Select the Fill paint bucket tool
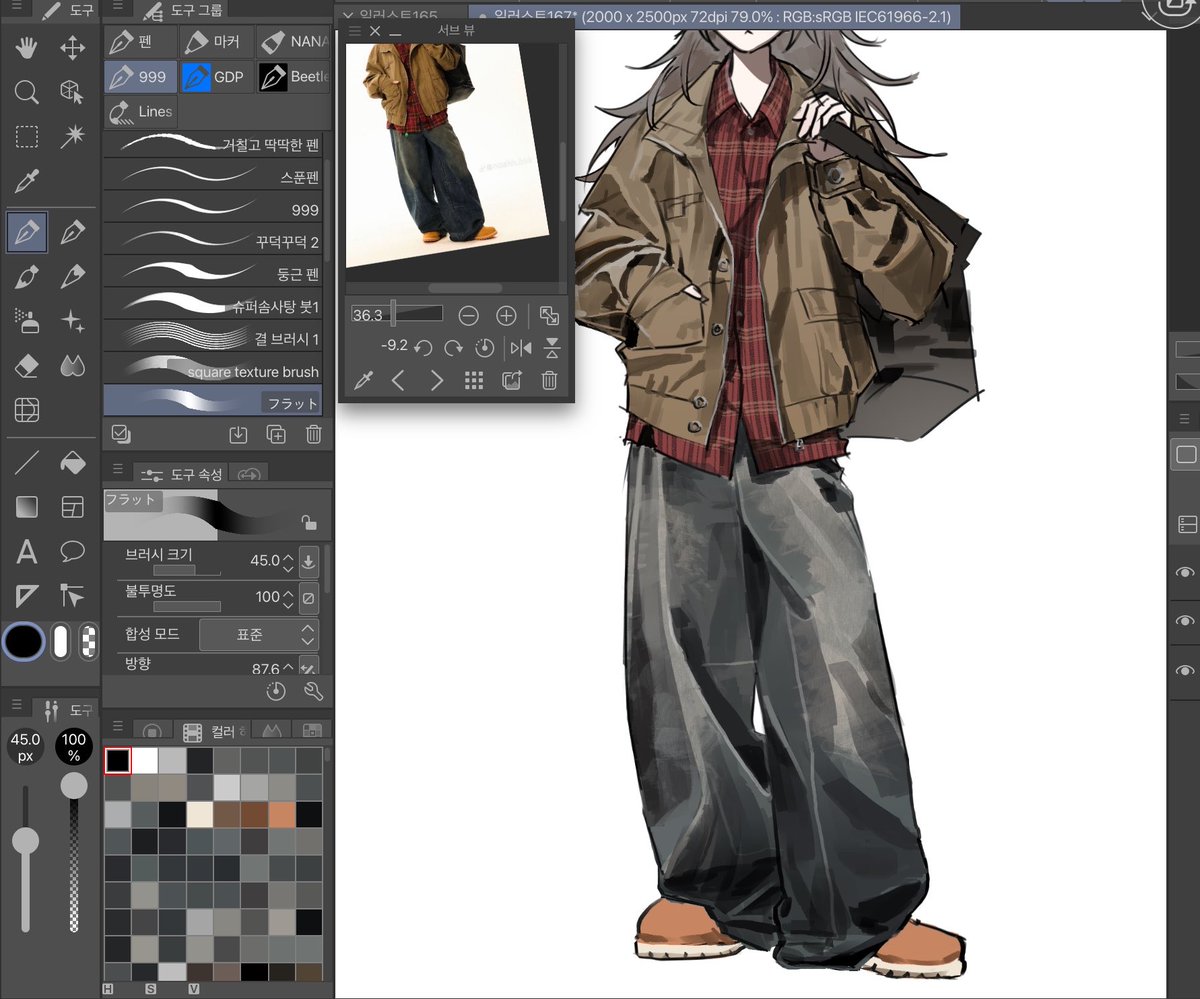The image size is (1200, 999). click(72, 462)
